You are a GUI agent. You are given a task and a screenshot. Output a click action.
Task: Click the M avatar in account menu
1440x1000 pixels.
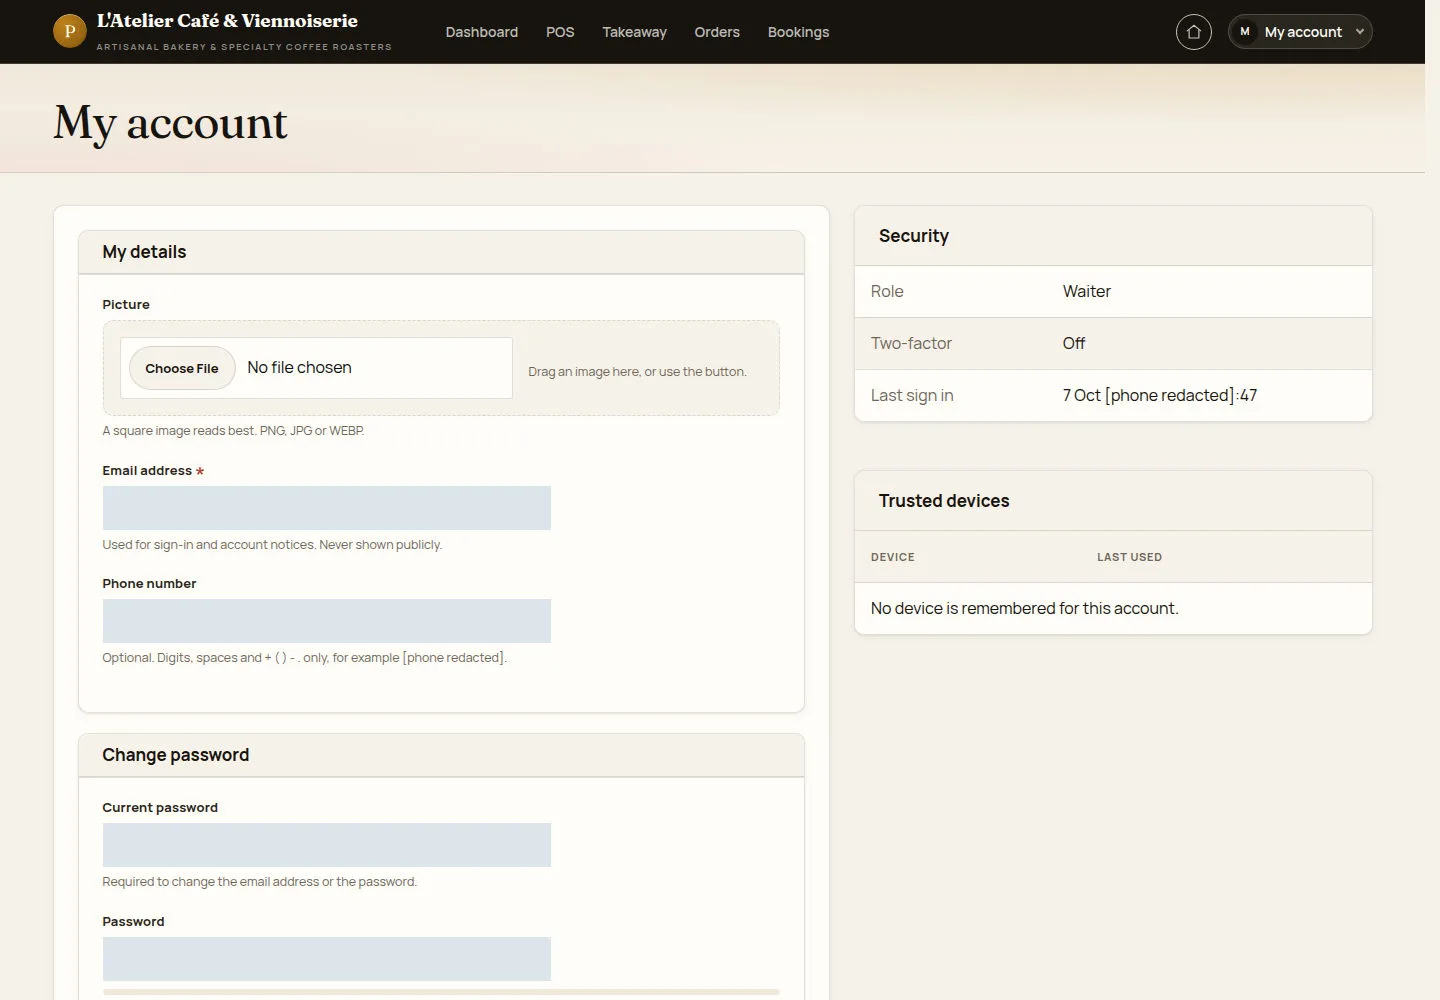pos(1244,32)
